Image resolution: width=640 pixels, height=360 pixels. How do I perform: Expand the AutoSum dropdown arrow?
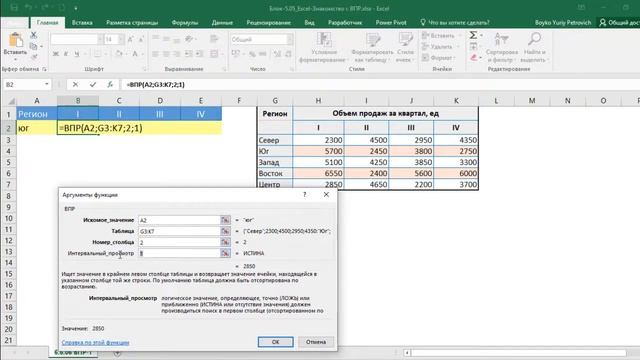click(x=481, y=36)
